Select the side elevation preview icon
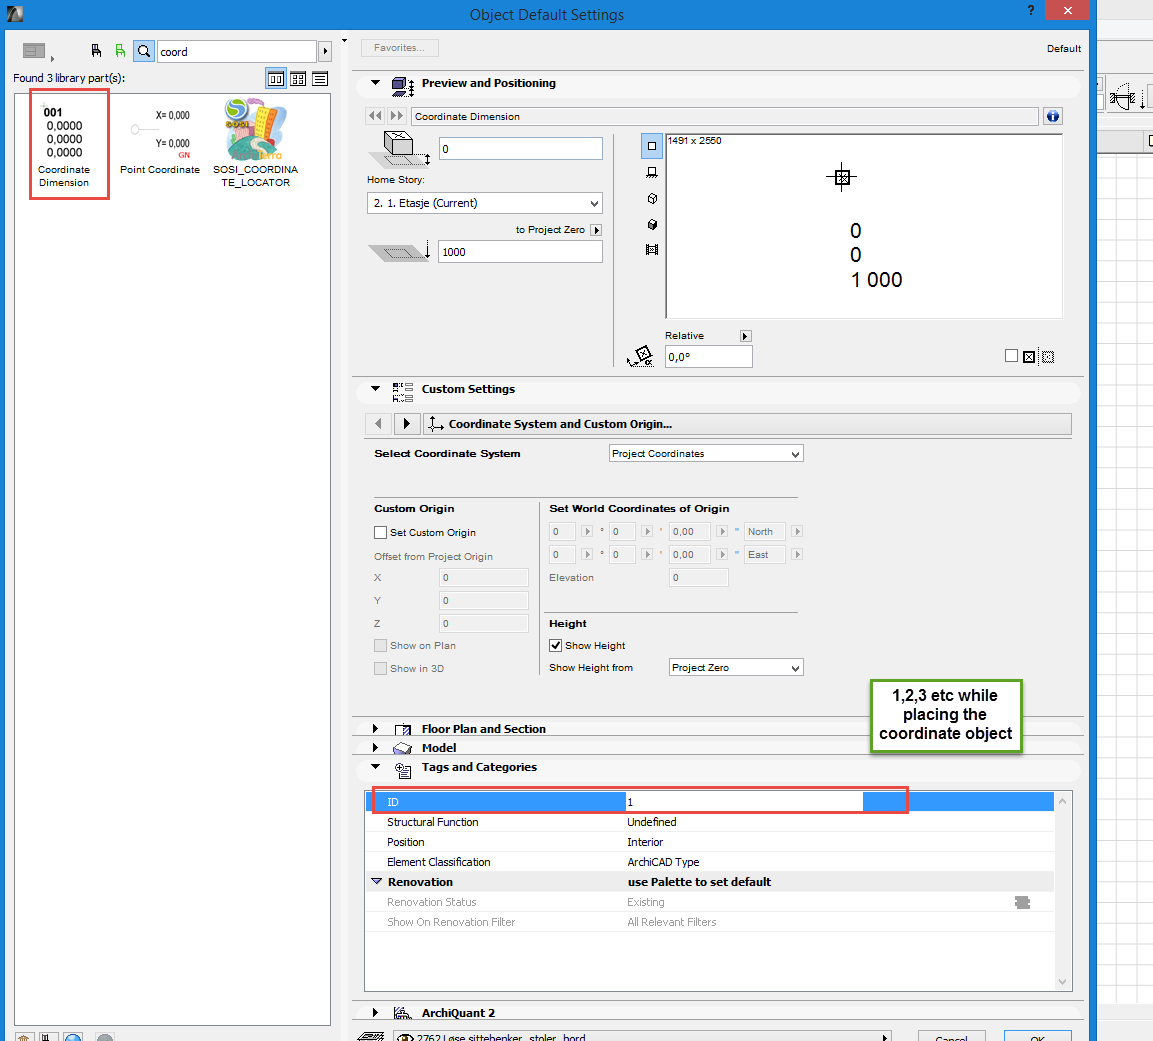Viewport: 1153px width, 1041px height. pyautogui.click(x=652, y=173)
